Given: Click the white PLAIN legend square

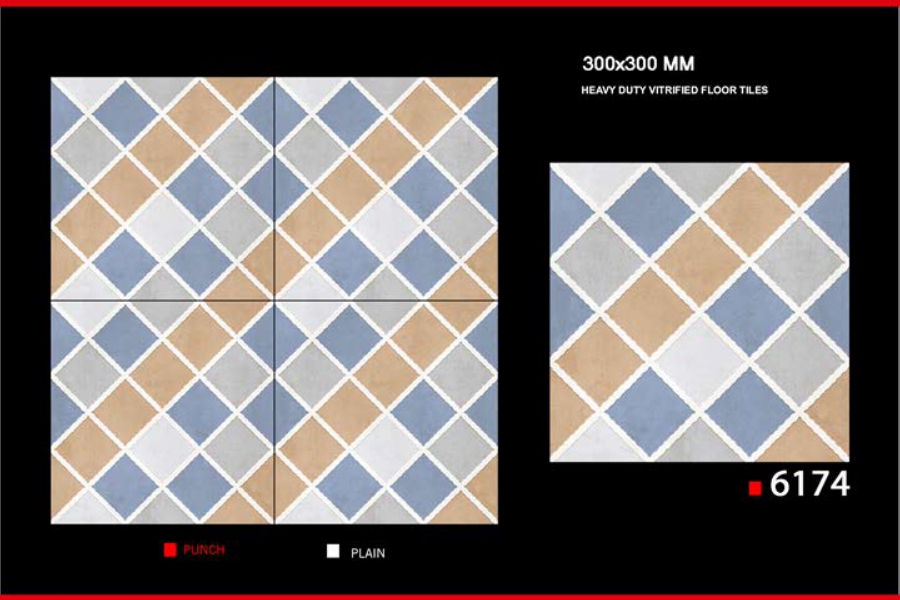Looking at the screenshot, I should 333,551.
